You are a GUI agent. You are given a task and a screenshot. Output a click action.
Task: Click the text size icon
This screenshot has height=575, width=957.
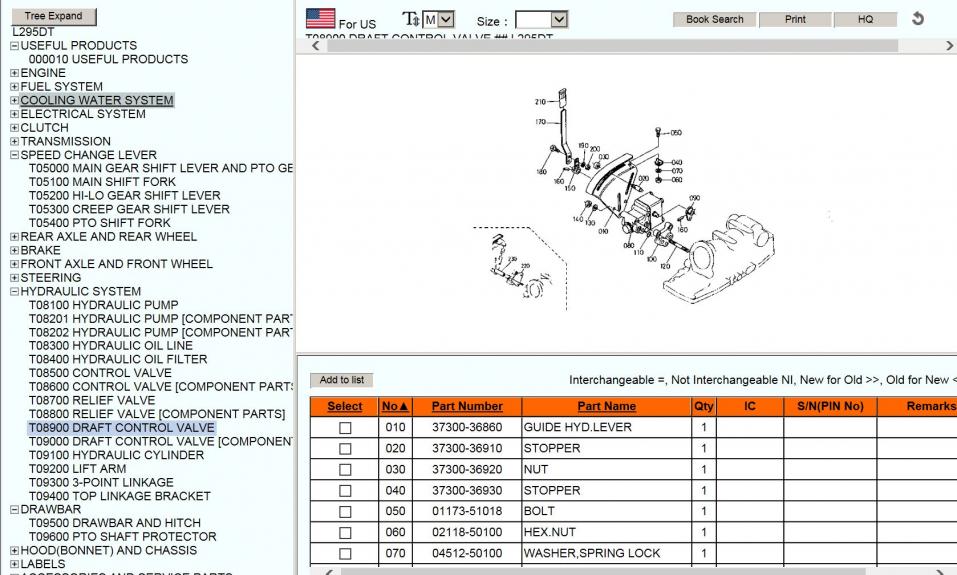pos(410,19)
